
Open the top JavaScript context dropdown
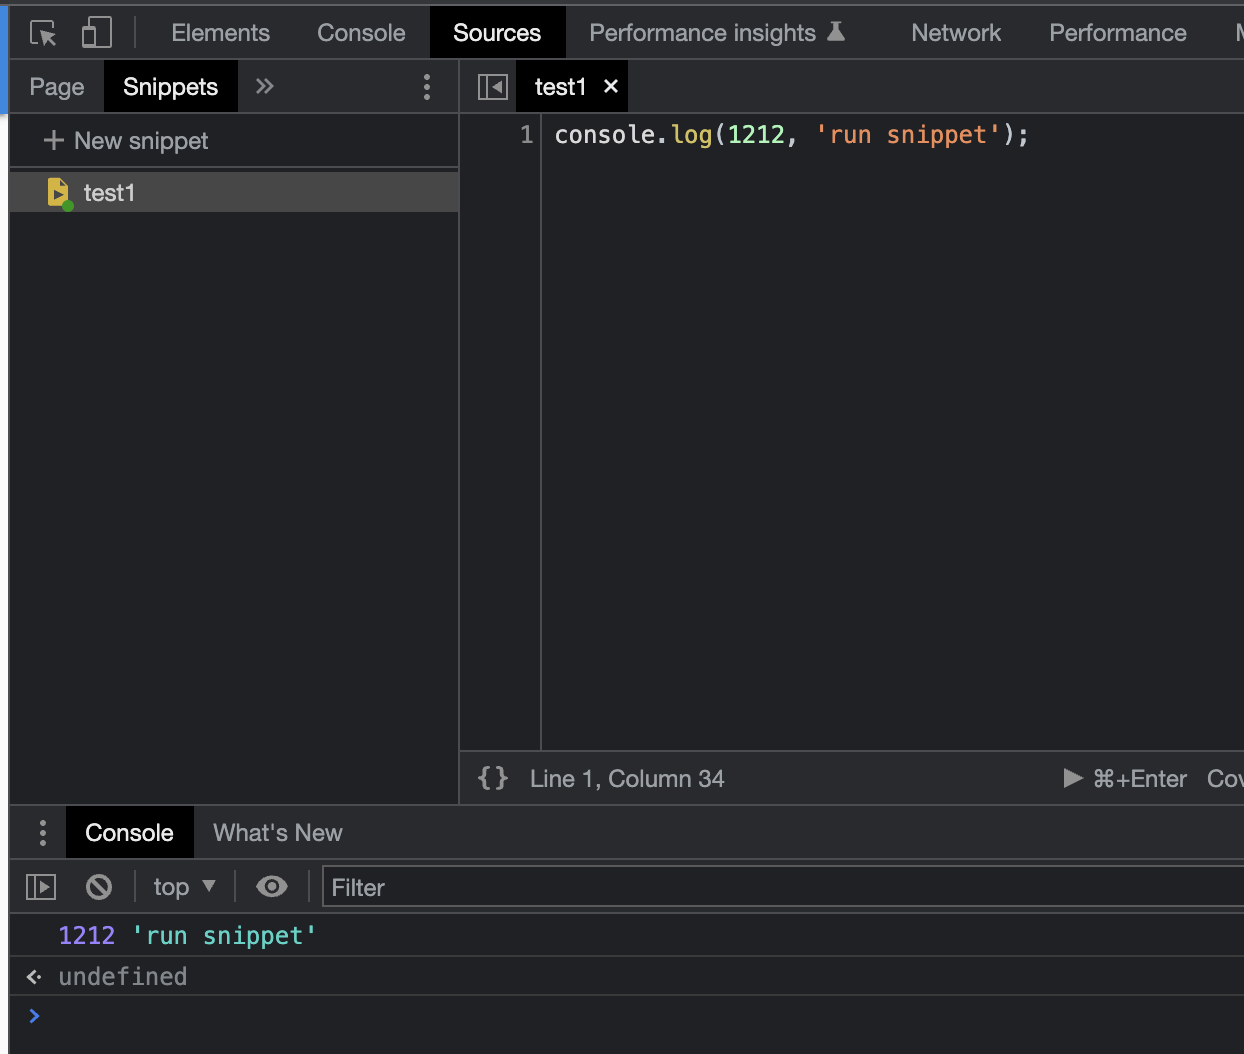coord(184,887)
